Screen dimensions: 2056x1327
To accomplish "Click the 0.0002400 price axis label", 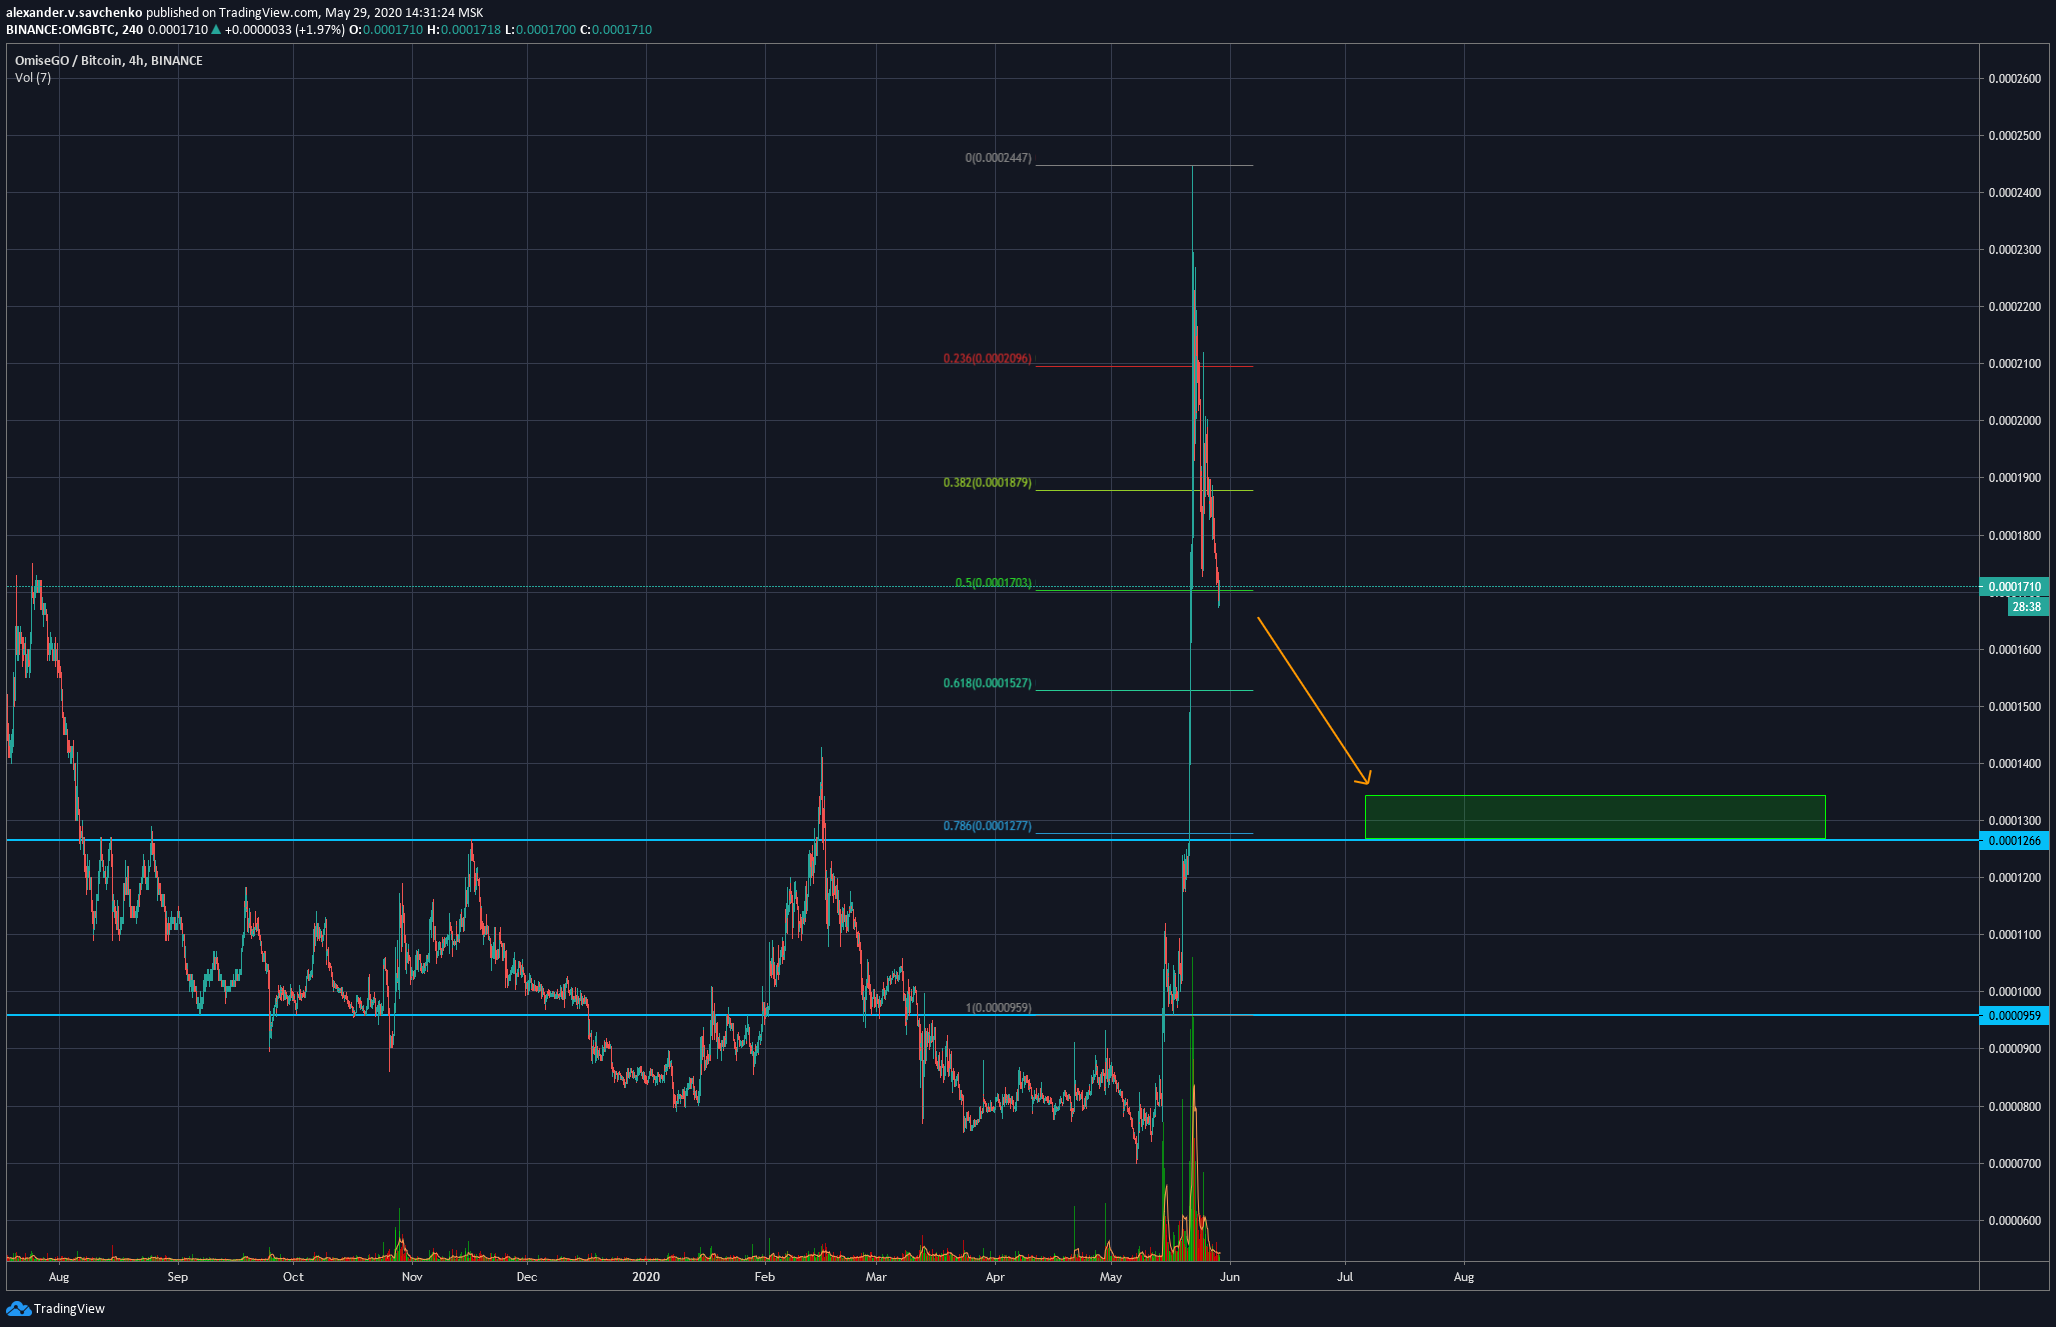I will tap(2014, 193).
